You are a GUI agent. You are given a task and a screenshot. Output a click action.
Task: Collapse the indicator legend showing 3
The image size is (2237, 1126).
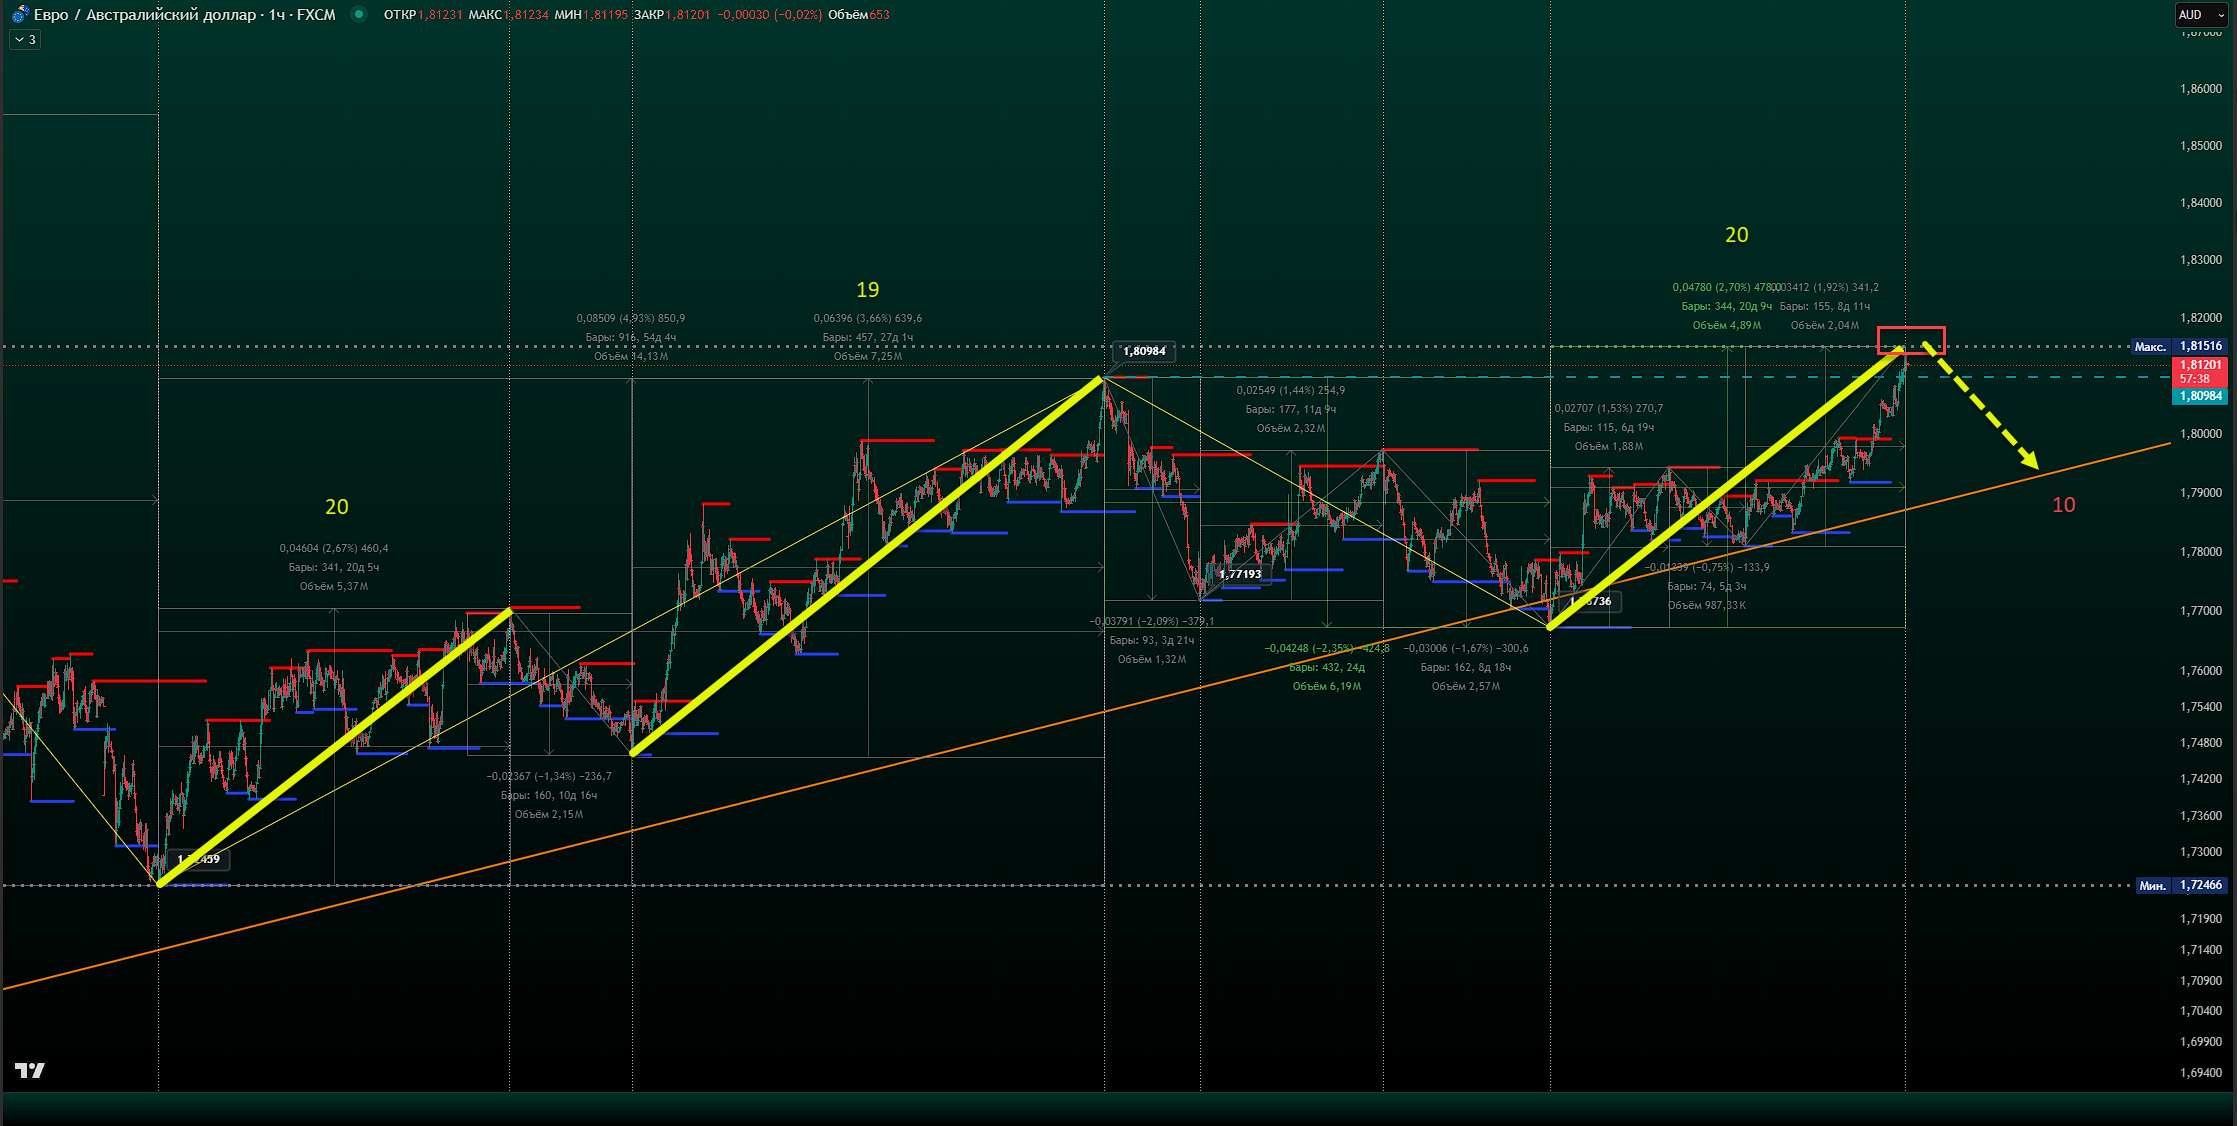[x=25, y=40]
